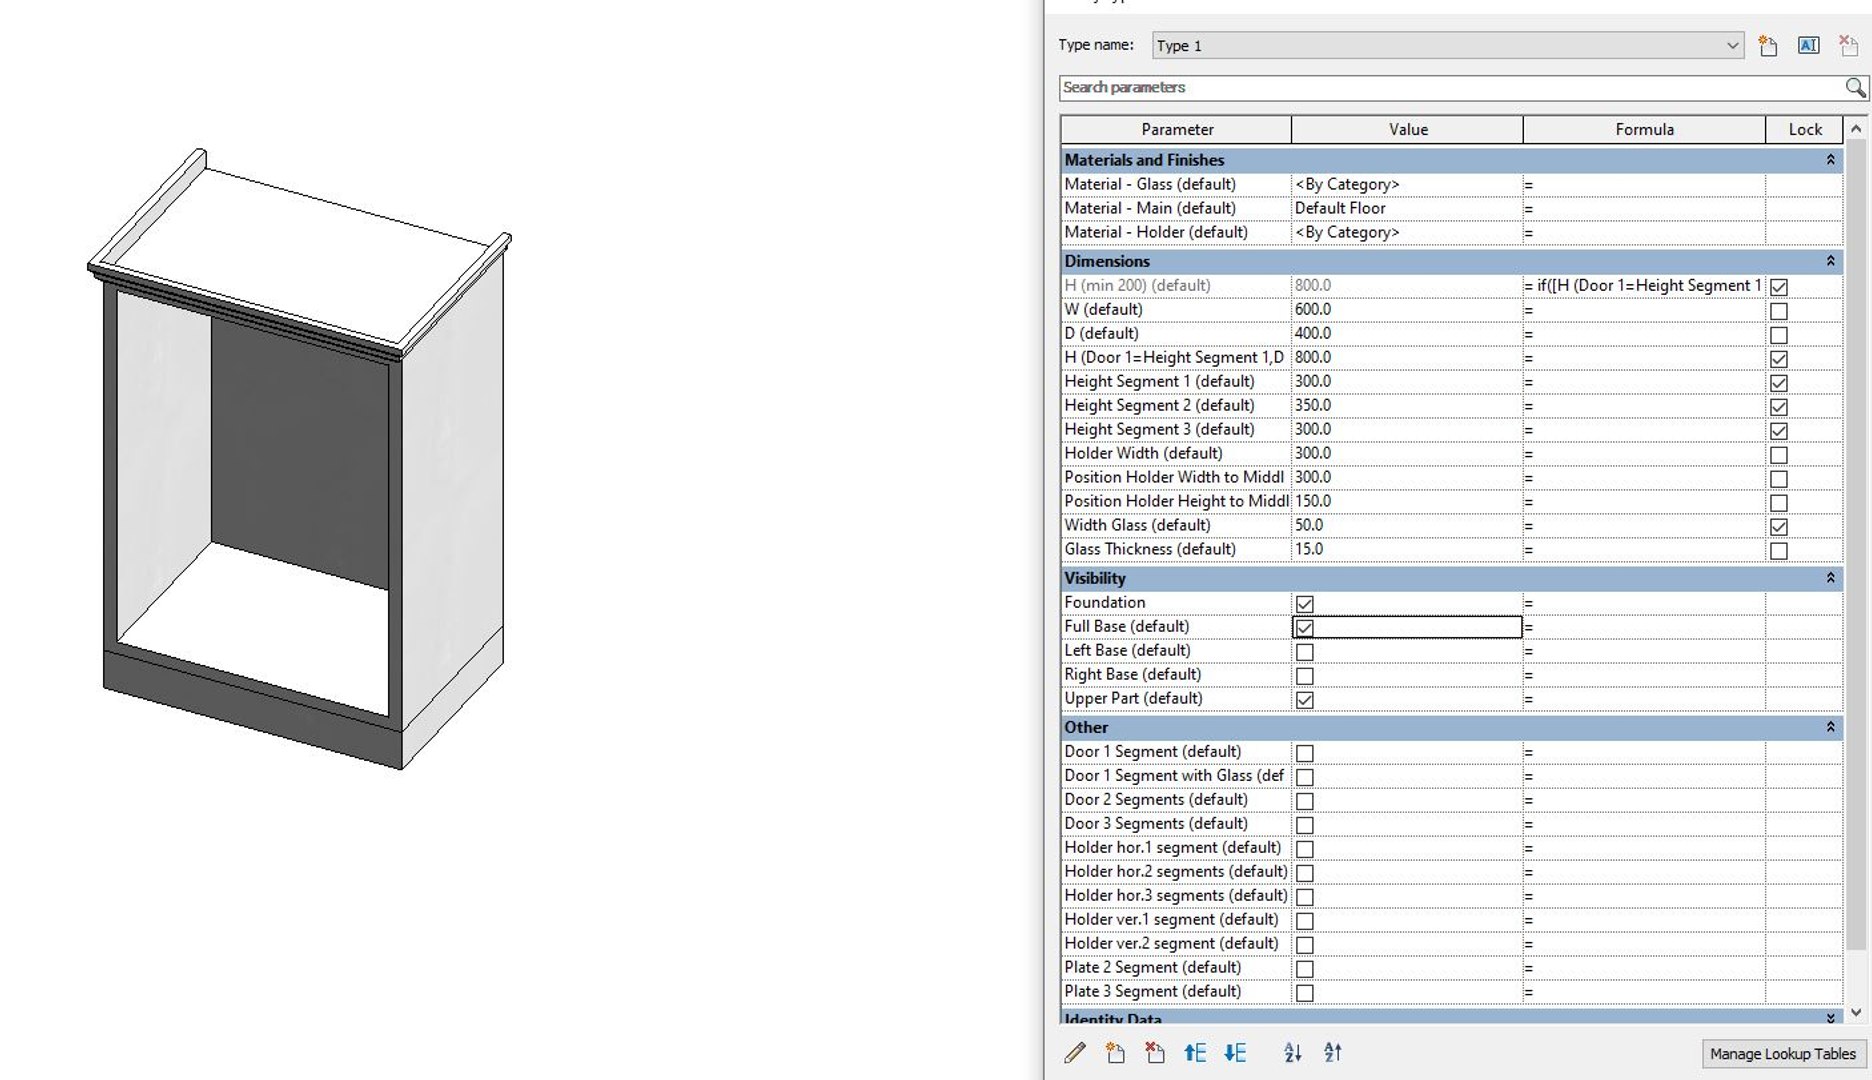
Task: Sort parameters in ascending order
Action: pyautogui.click(x=1293, y=1052)
